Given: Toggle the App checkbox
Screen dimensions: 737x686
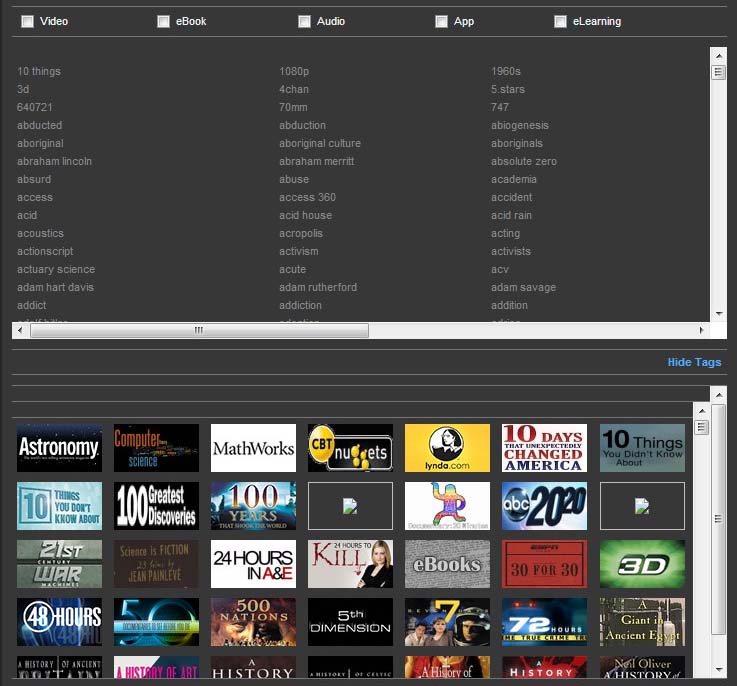Looking at the screenshot, I should tap(441, 22).
